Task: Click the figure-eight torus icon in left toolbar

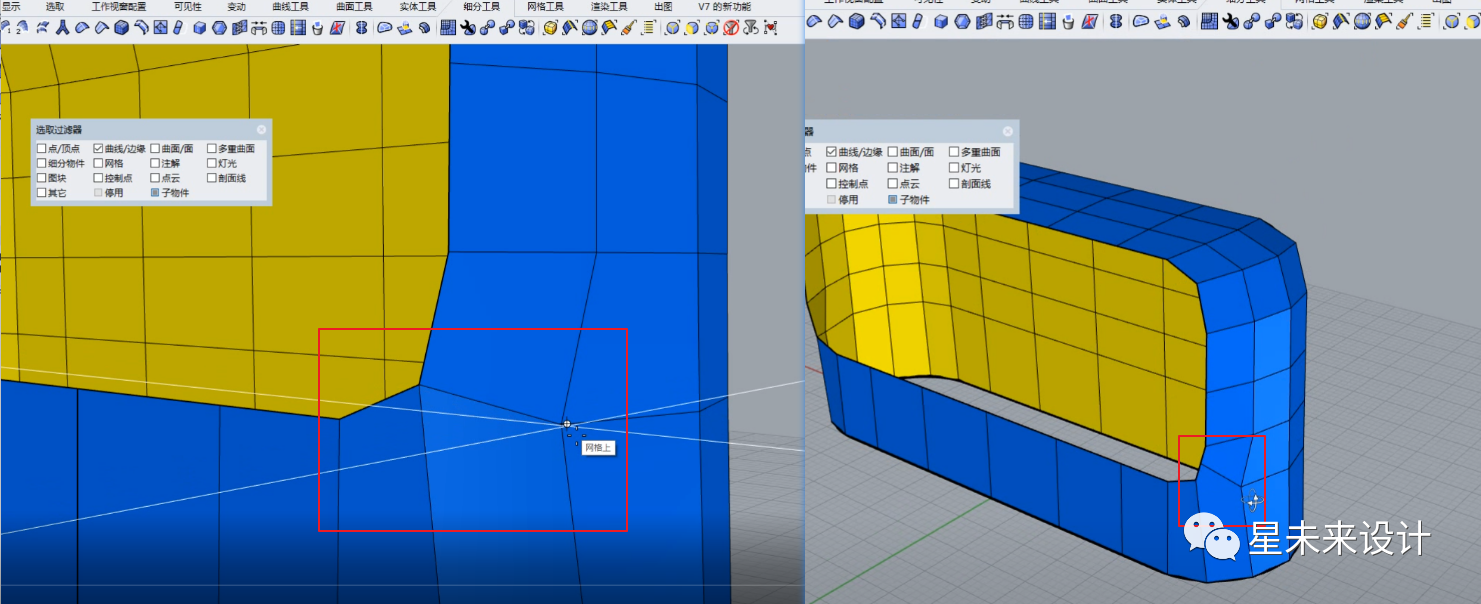Action: point(361,28)
